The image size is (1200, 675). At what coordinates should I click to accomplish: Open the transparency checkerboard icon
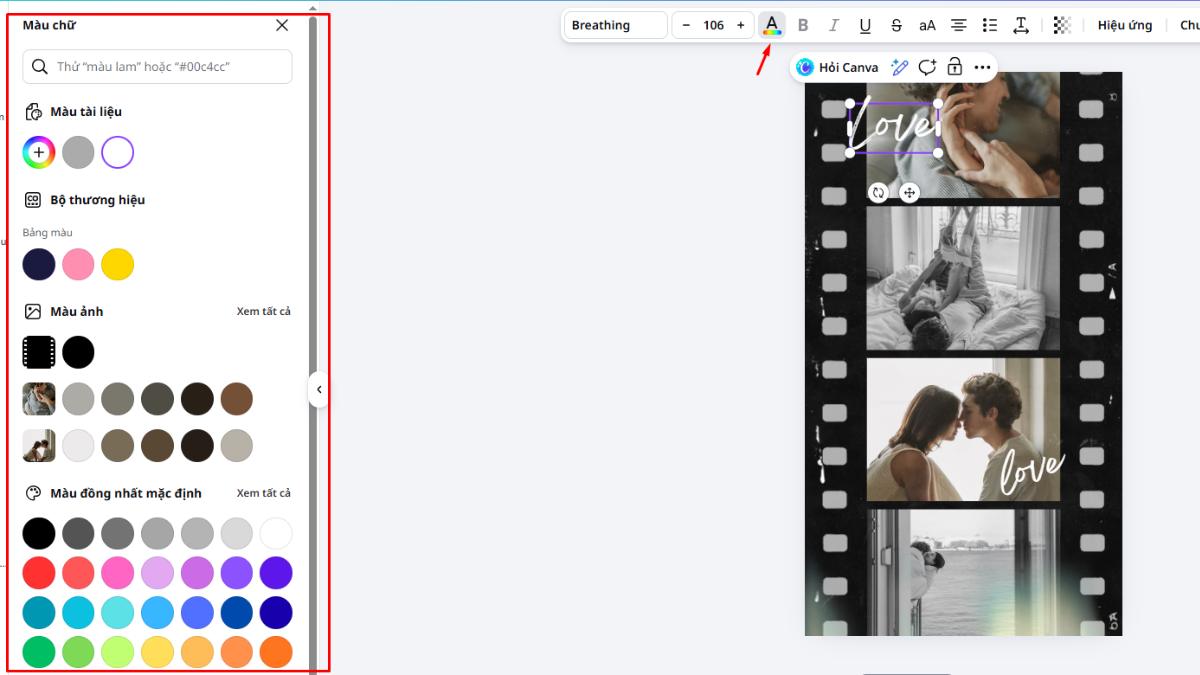pos(1062,25)
